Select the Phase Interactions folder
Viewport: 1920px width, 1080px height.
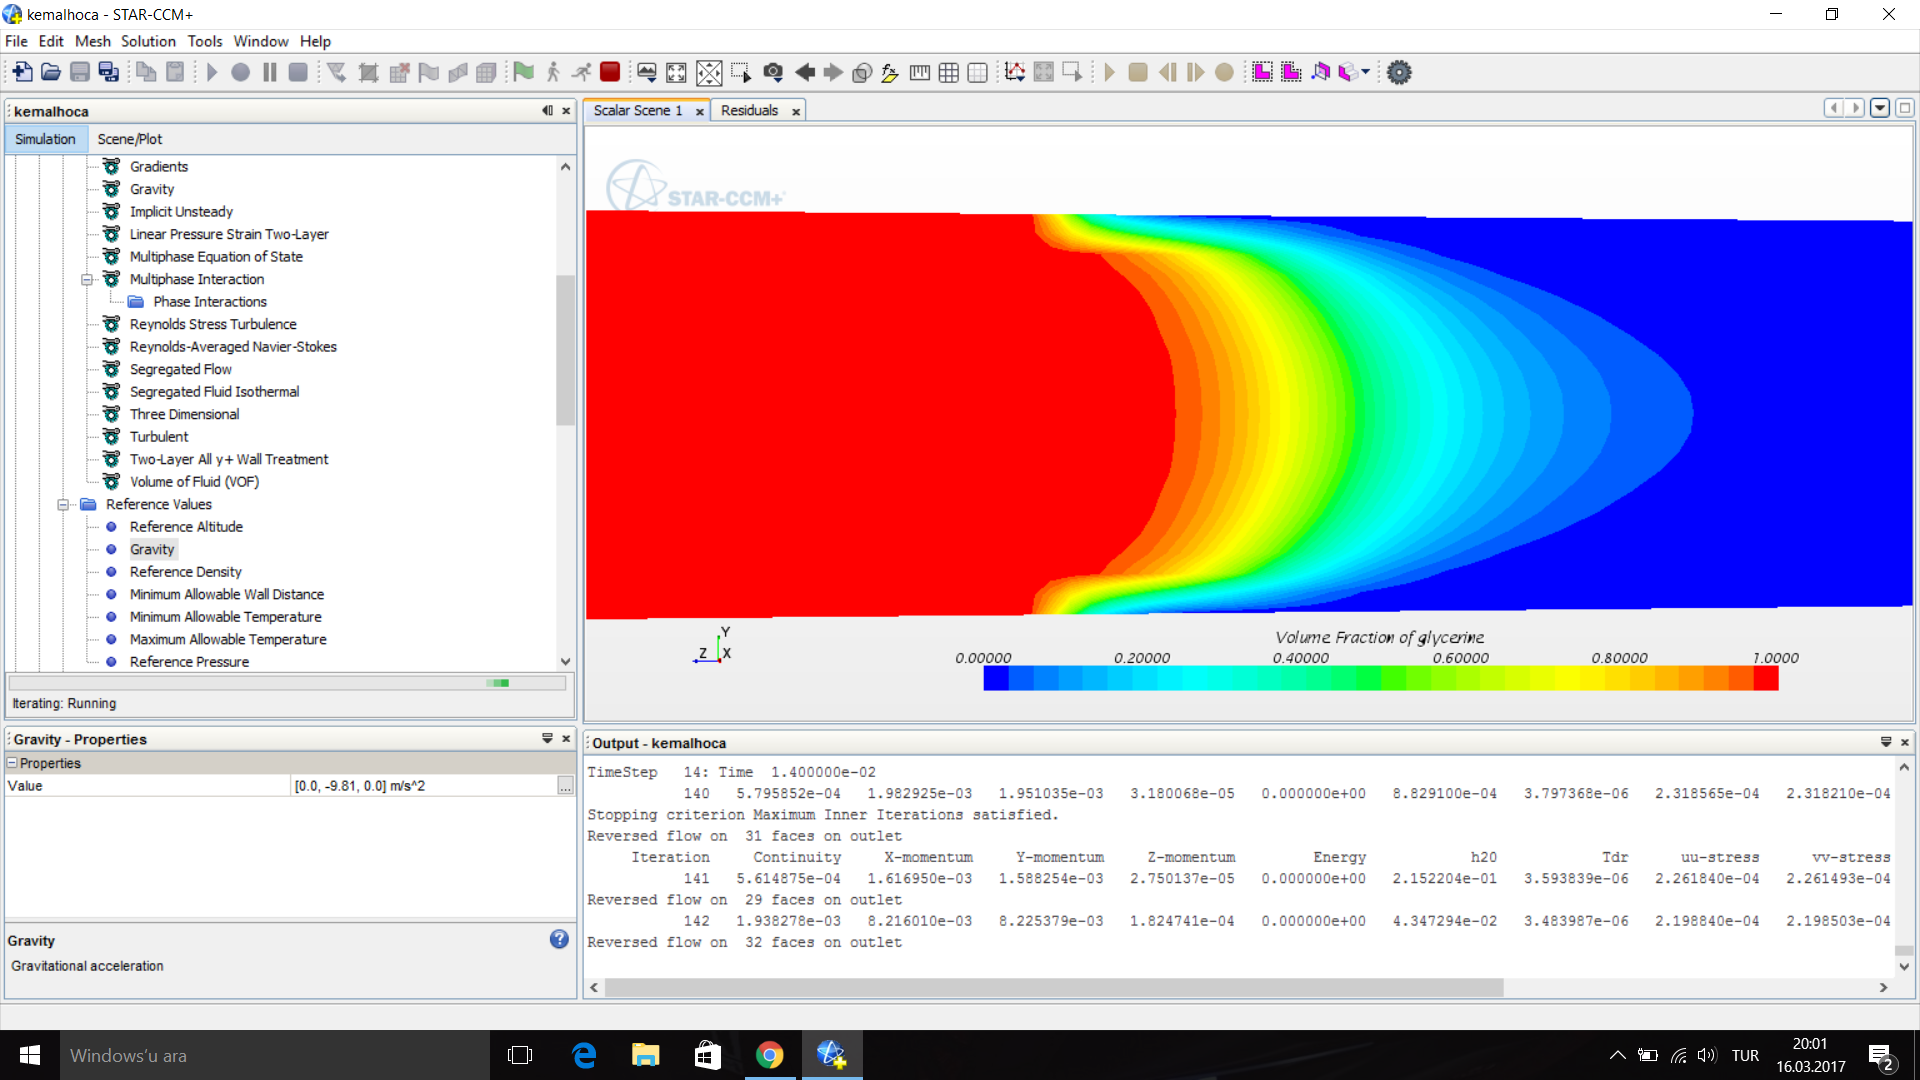[x=210, y=302]
